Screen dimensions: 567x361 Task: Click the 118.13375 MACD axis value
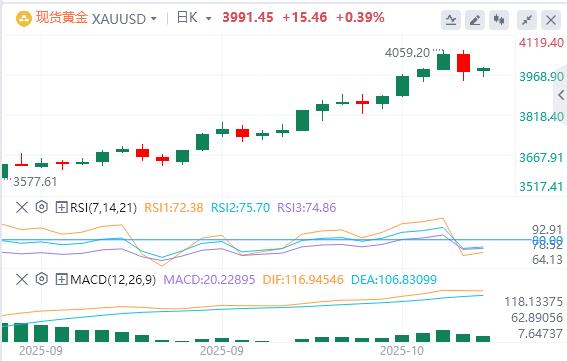coord(534,302)
